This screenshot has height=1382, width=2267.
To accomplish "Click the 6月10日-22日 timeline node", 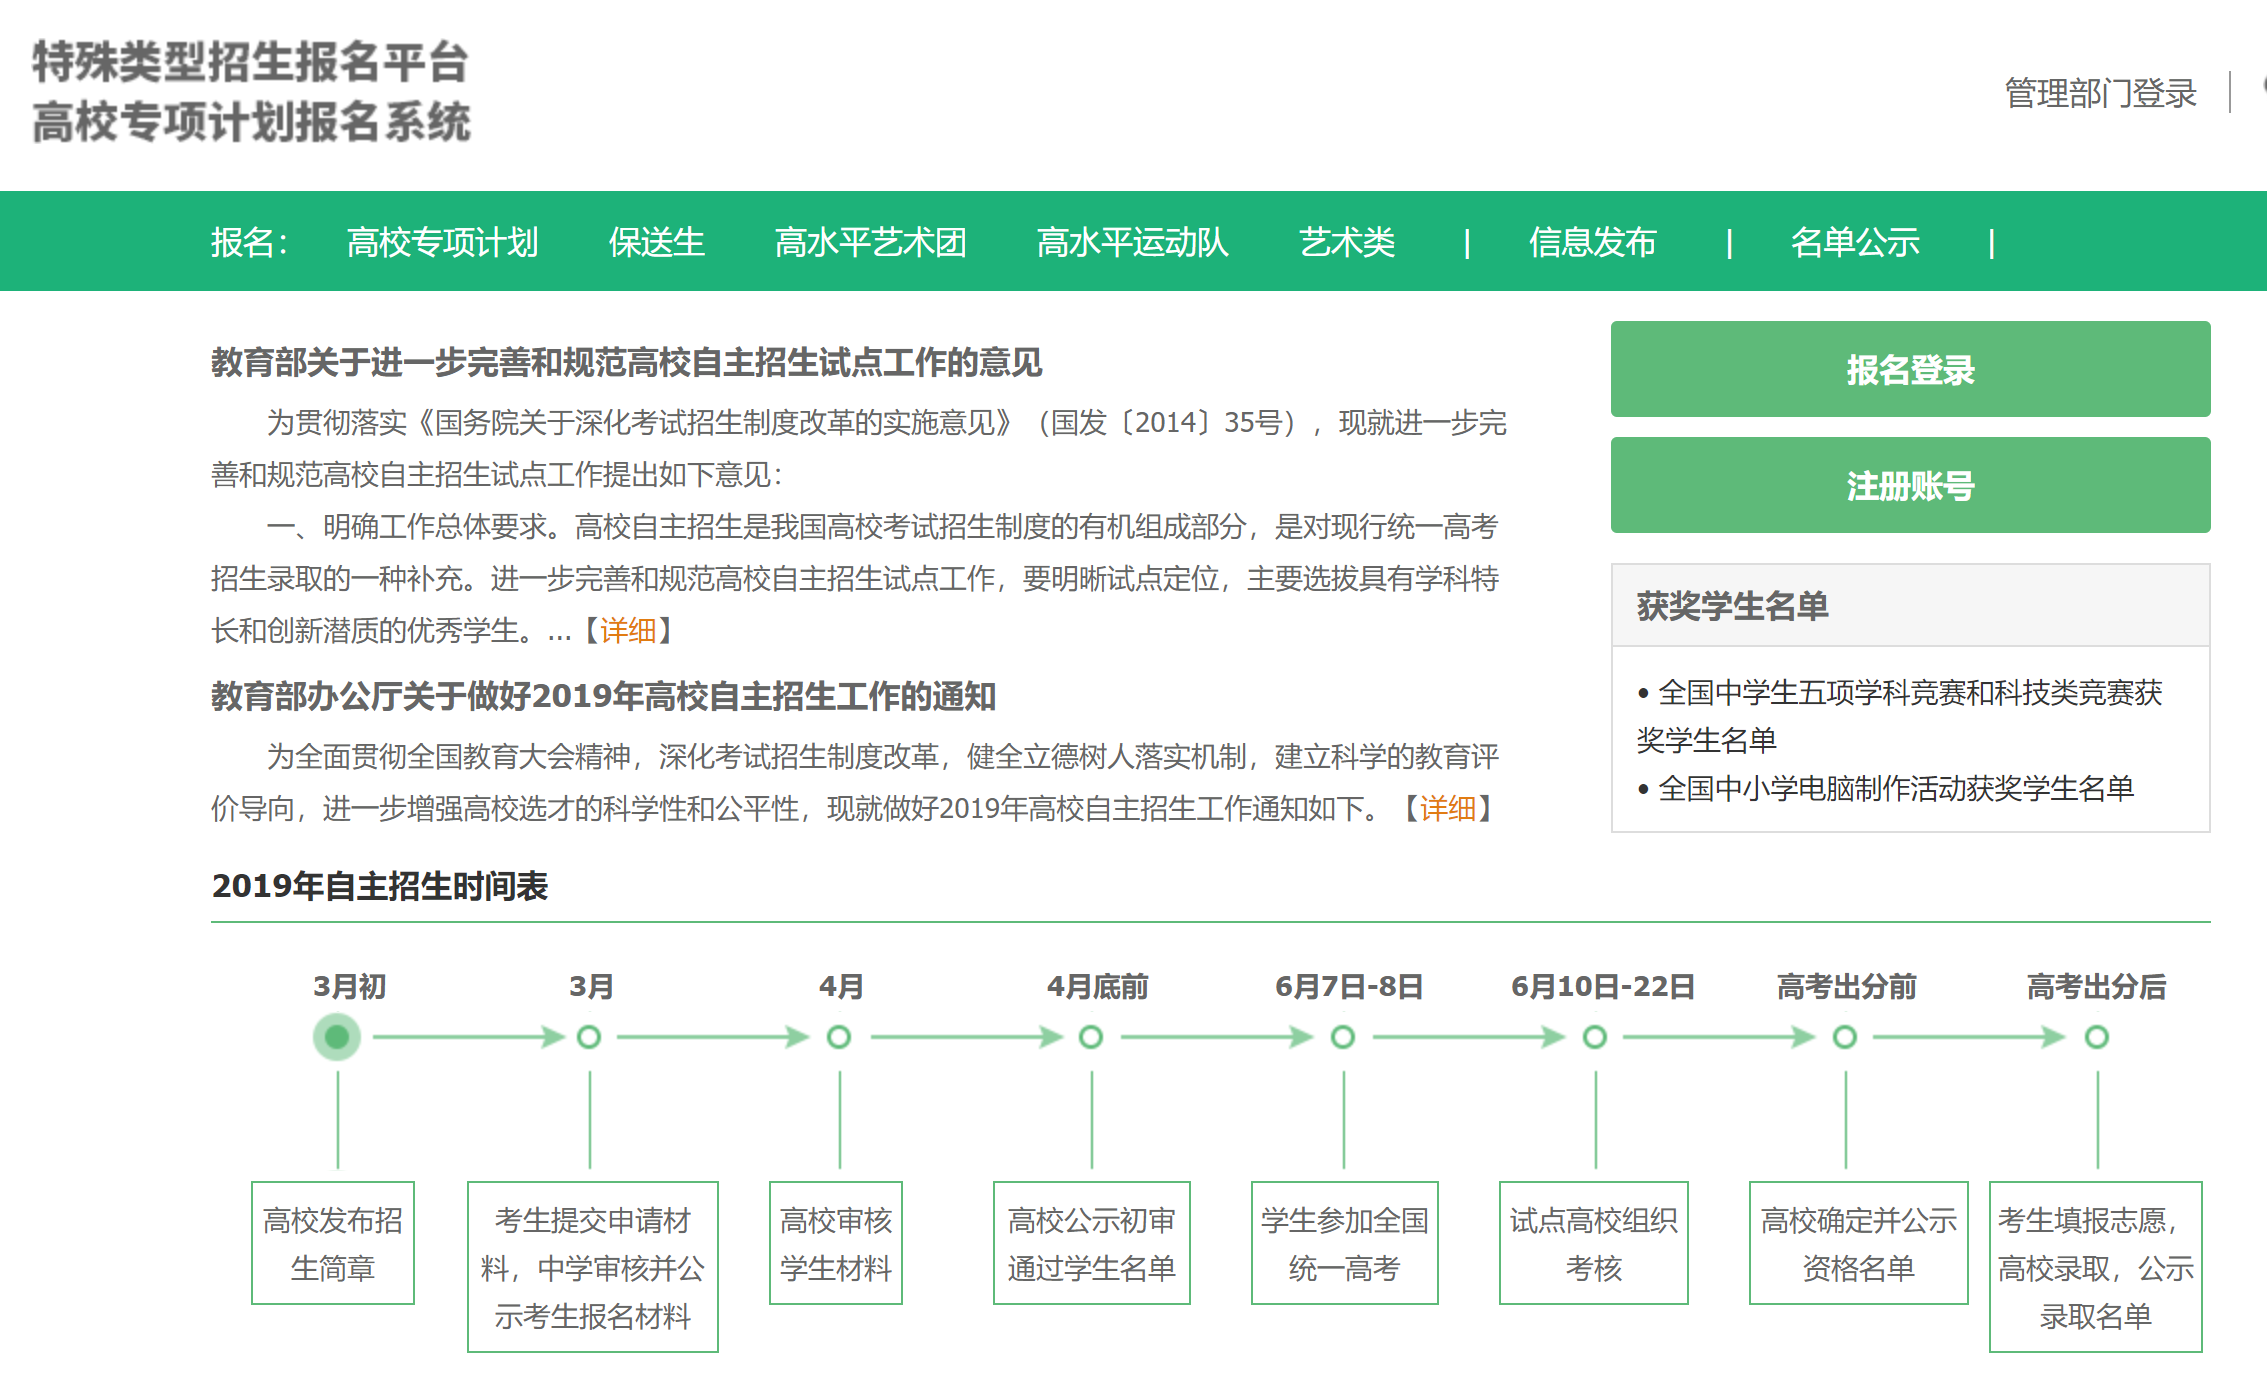I will point(1595,1037).
